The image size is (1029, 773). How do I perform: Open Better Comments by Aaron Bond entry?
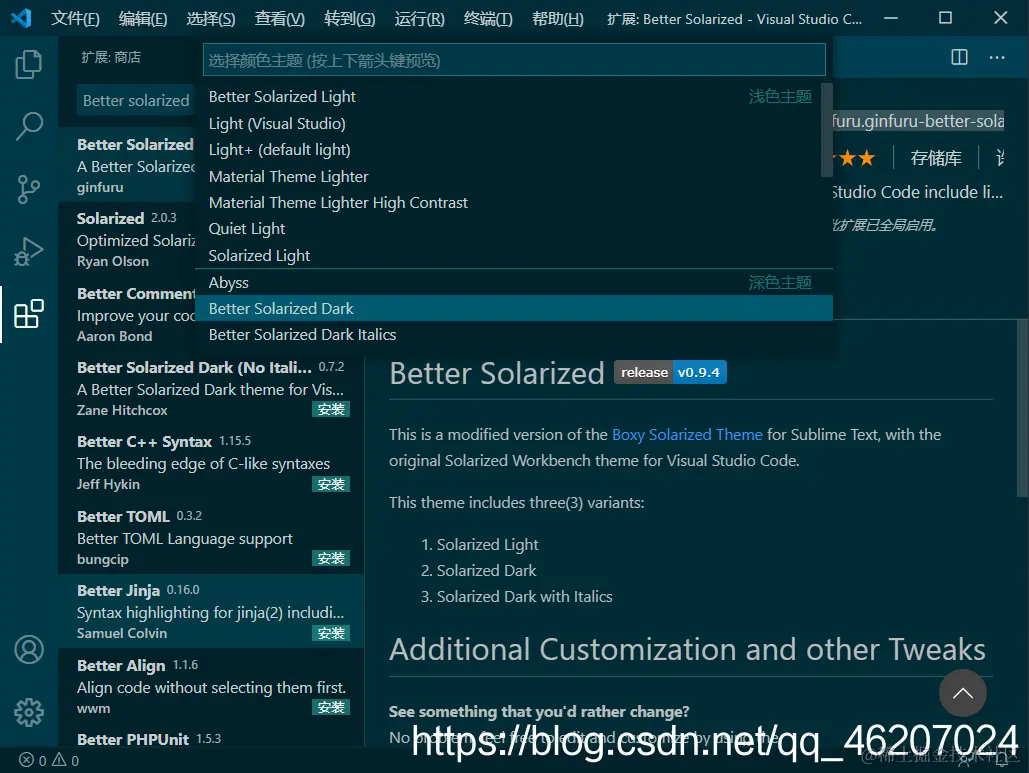click(x=127, y=314)
